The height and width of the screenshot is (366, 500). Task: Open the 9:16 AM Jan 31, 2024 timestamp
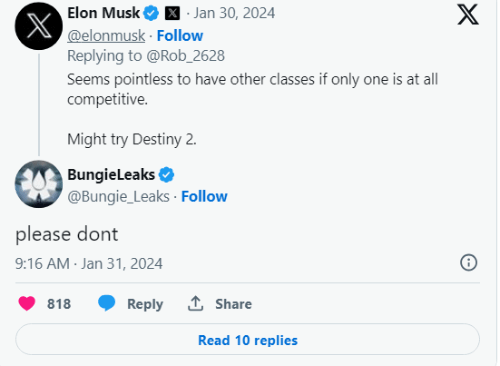point(89,264)
